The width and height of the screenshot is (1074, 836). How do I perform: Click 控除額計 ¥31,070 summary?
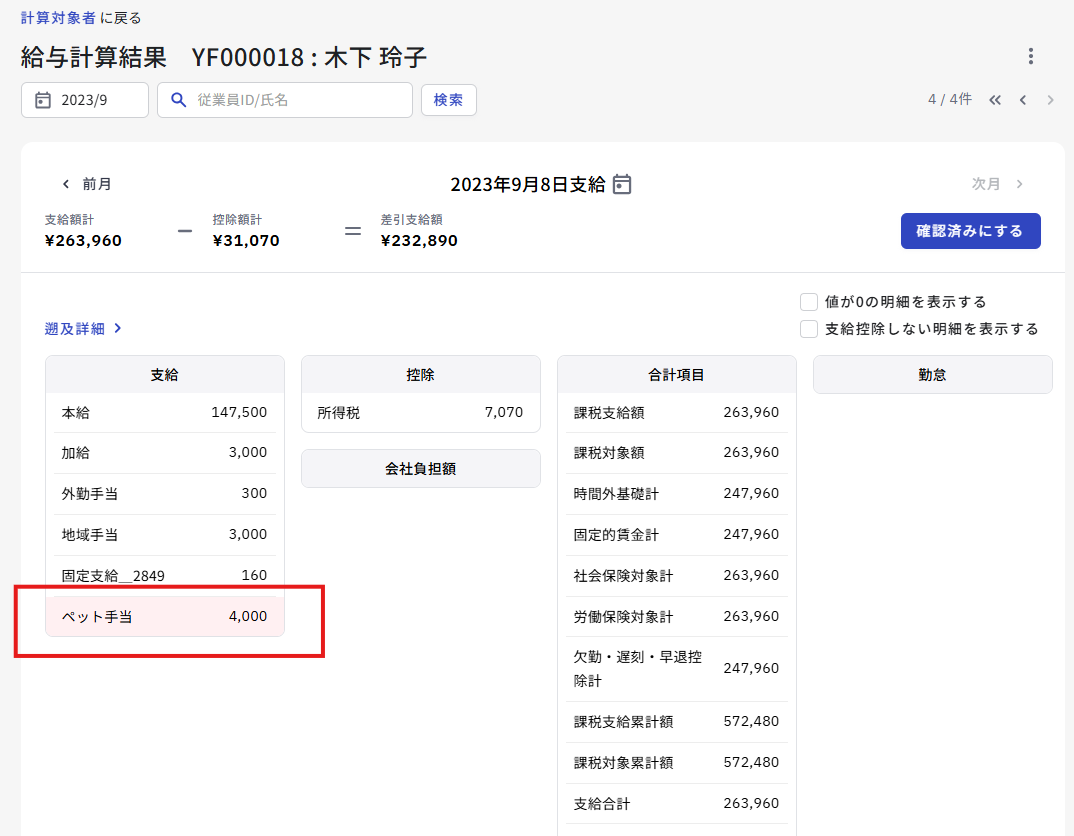pyautogui.click(x=246, y=231)
